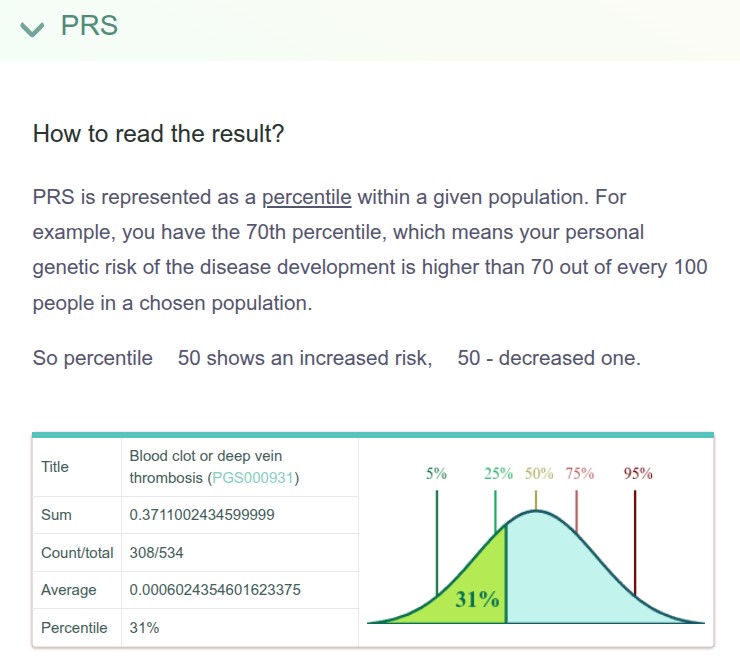Click the PRS section header title
Viewport: 740px width, 672px height.
click(x=89, y=25)
